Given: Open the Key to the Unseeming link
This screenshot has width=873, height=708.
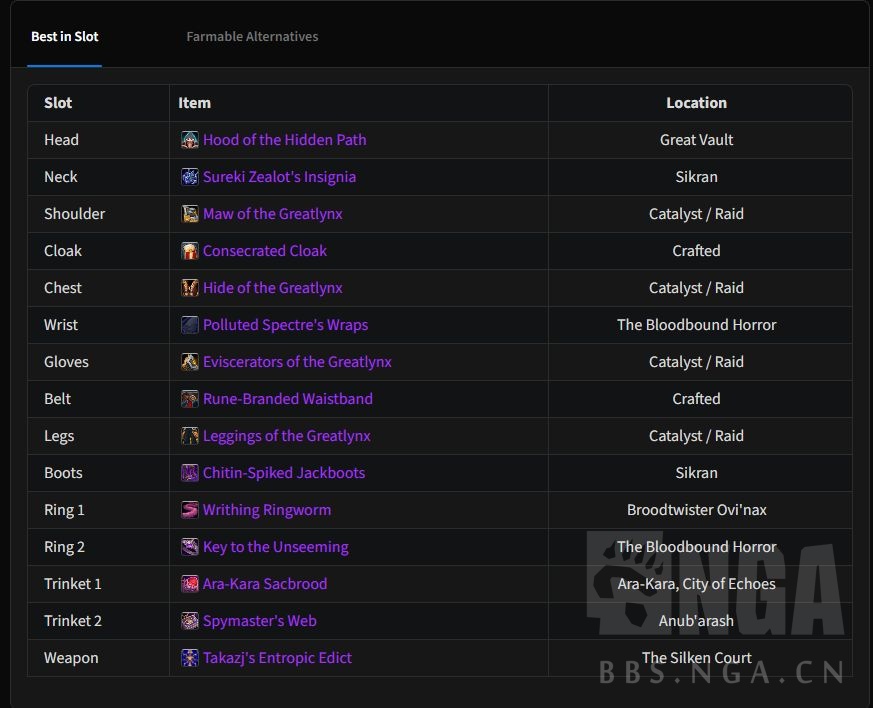Looking at the screenshot, I should point(275,547).
